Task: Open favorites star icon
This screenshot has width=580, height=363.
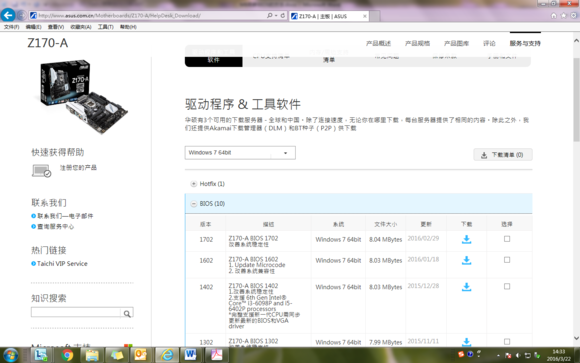Action: pos(563,16)
